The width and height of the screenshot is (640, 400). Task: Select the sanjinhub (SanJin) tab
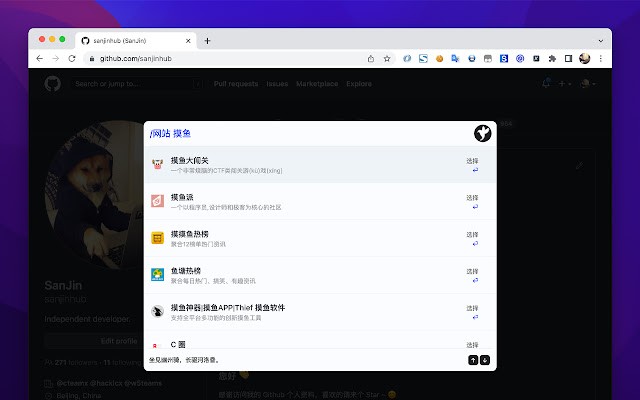(x=136, y=40)
